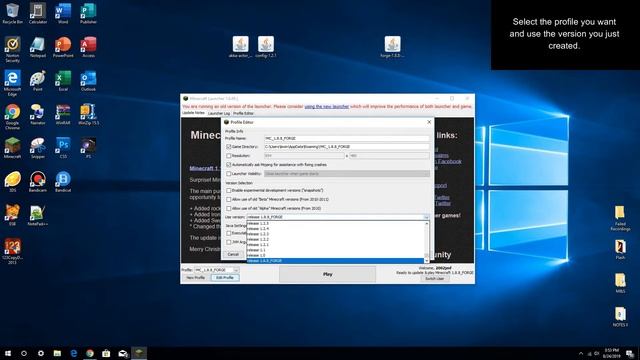The image size is (640, 360).
Task: Open the WinRAR desktop shortcut
Action: (63, 114)
